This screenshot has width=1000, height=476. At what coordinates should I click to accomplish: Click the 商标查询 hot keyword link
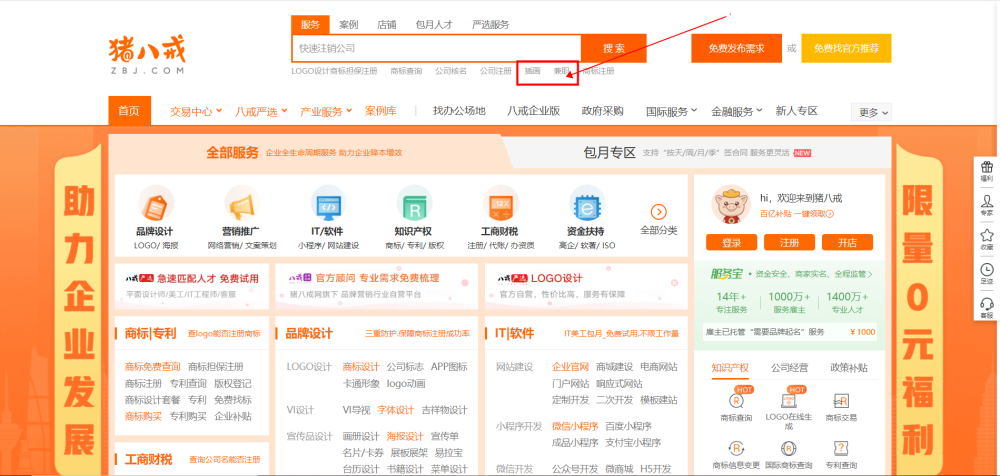pyautogui.click(x=406, y=71)
